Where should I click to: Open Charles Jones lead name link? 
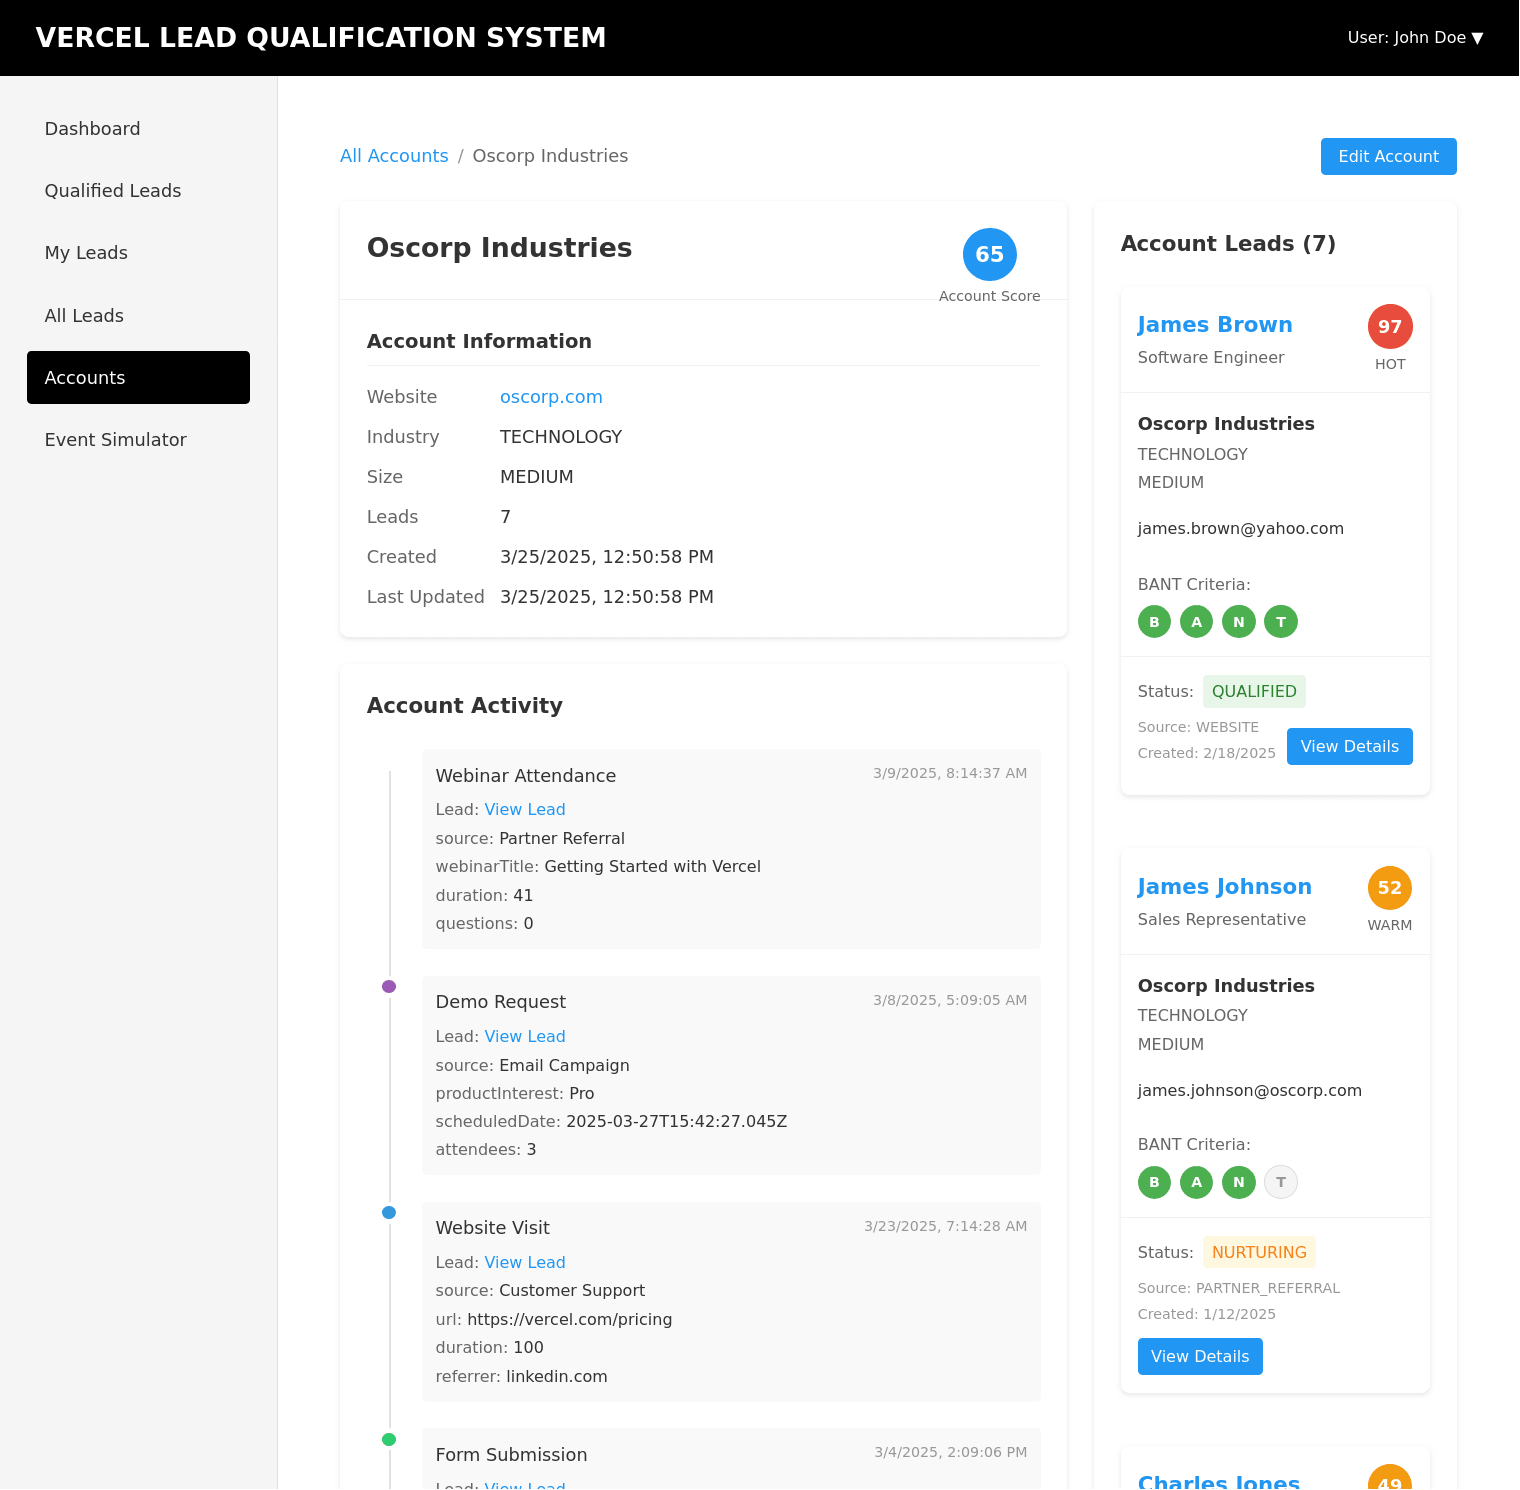pos(1219,1481)
